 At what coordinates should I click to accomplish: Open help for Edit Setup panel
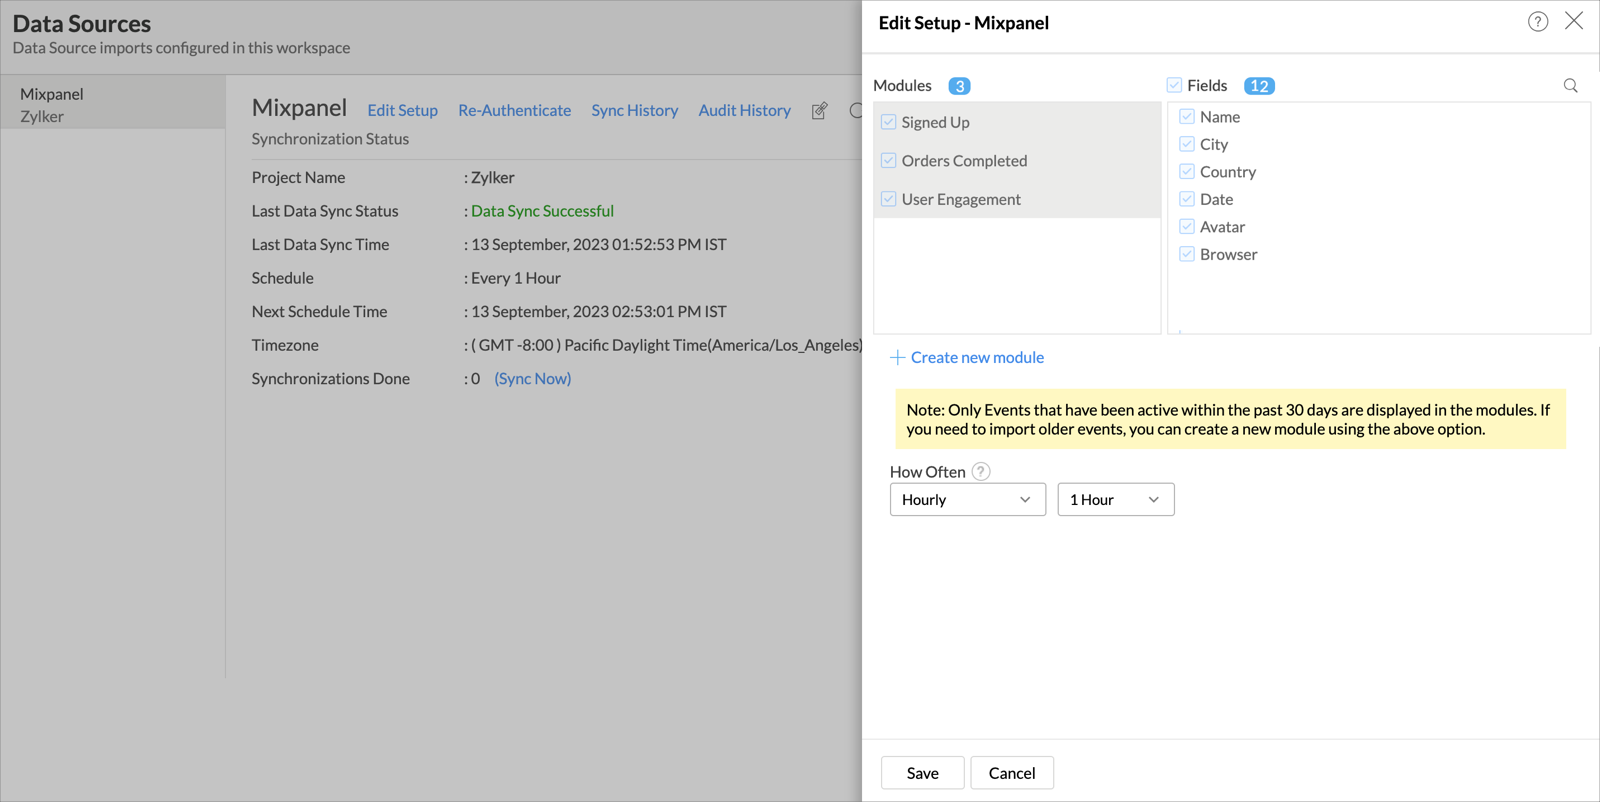[x=1538, y=22]
